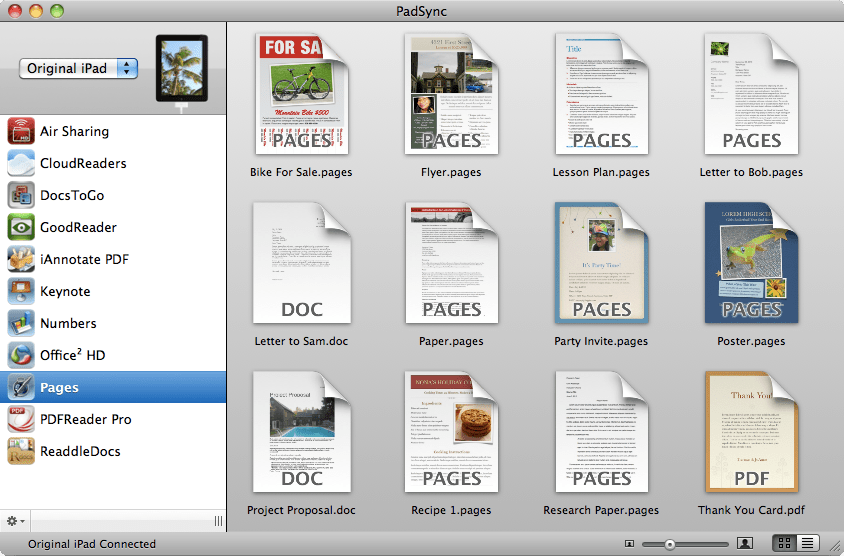Click the PDFReader Pro app icon

coord(21,419)
